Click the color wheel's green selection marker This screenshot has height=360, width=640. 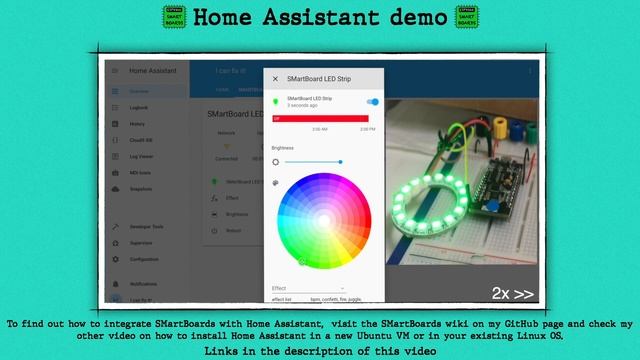click(302, 261)
